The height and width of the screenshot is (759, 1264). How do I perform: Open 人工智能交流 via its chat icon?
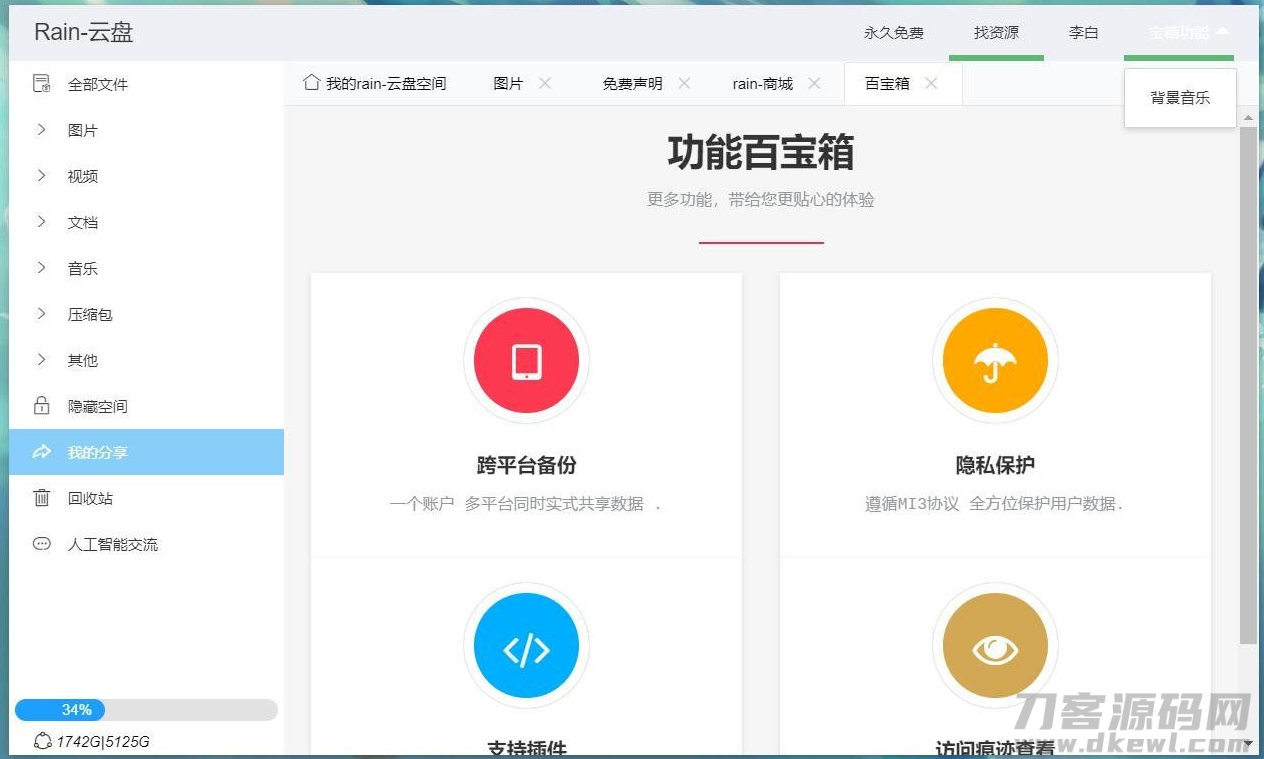coord(41,544)
